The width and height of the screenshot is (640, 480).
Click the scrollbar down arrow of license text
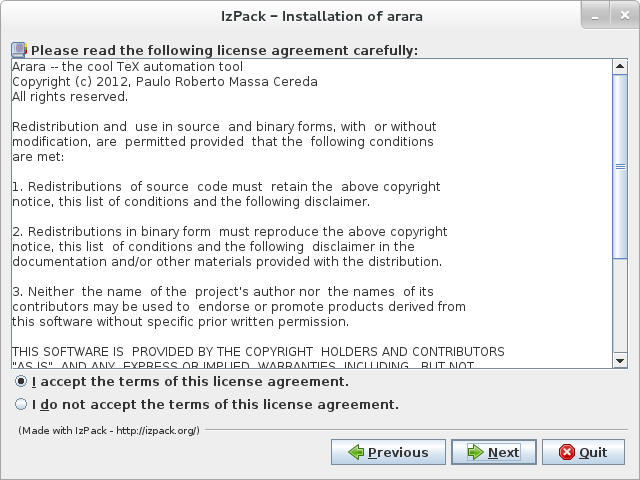click(620, 361)
